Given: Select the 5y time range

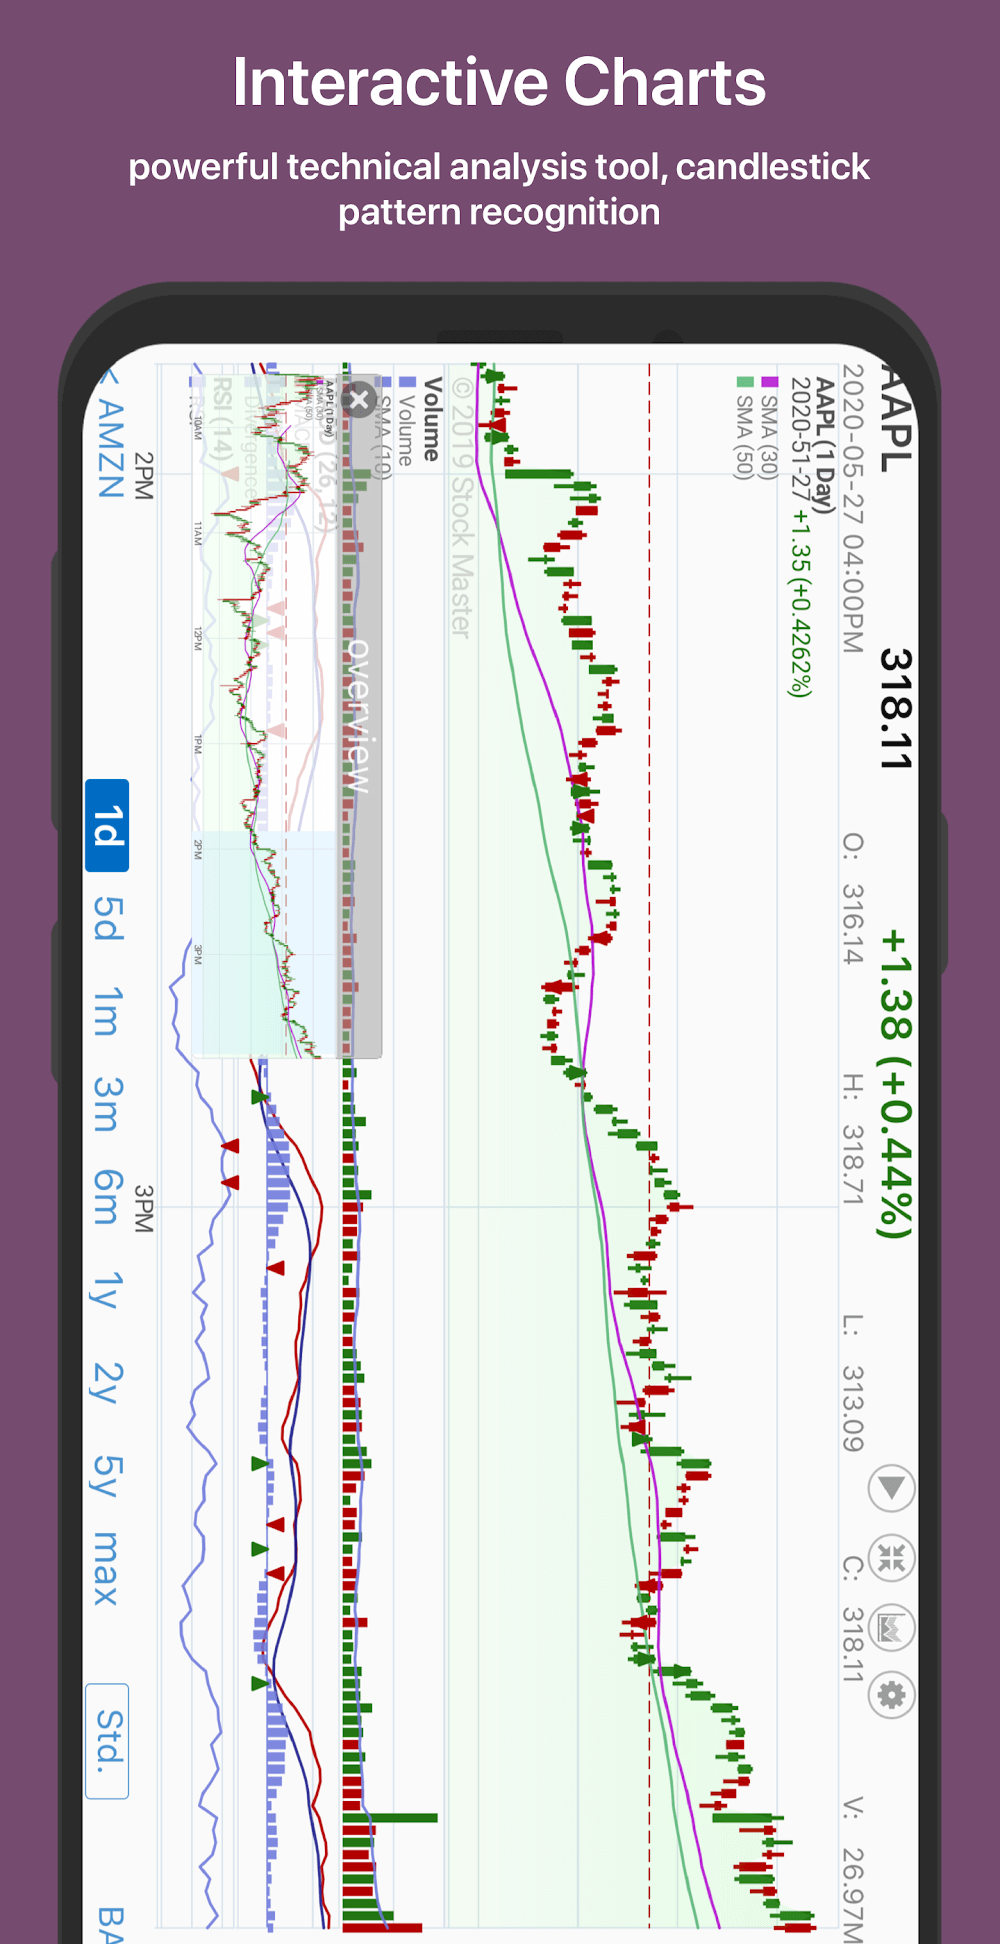Looking at the screenshot, I should tap(107, 1476).
